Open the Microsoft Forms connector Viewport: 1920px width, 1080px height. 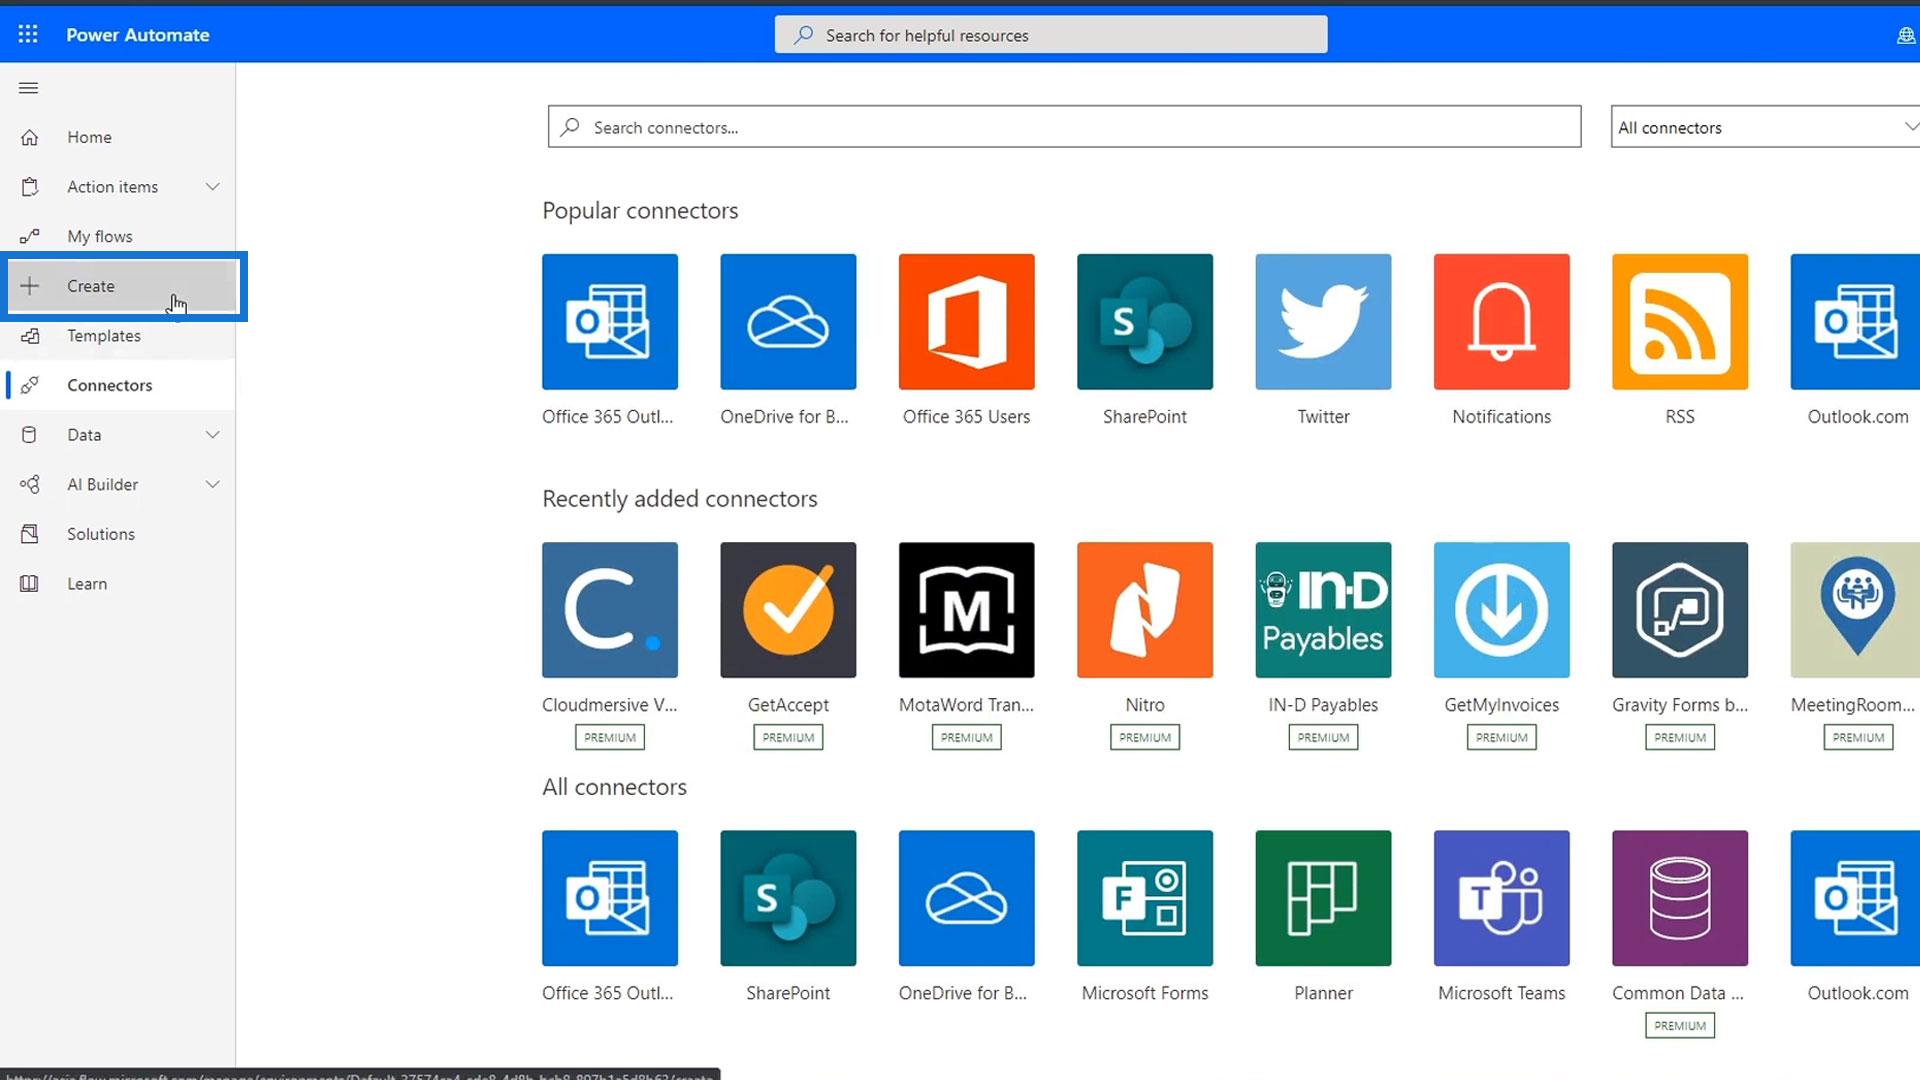tap(1144, 898)
